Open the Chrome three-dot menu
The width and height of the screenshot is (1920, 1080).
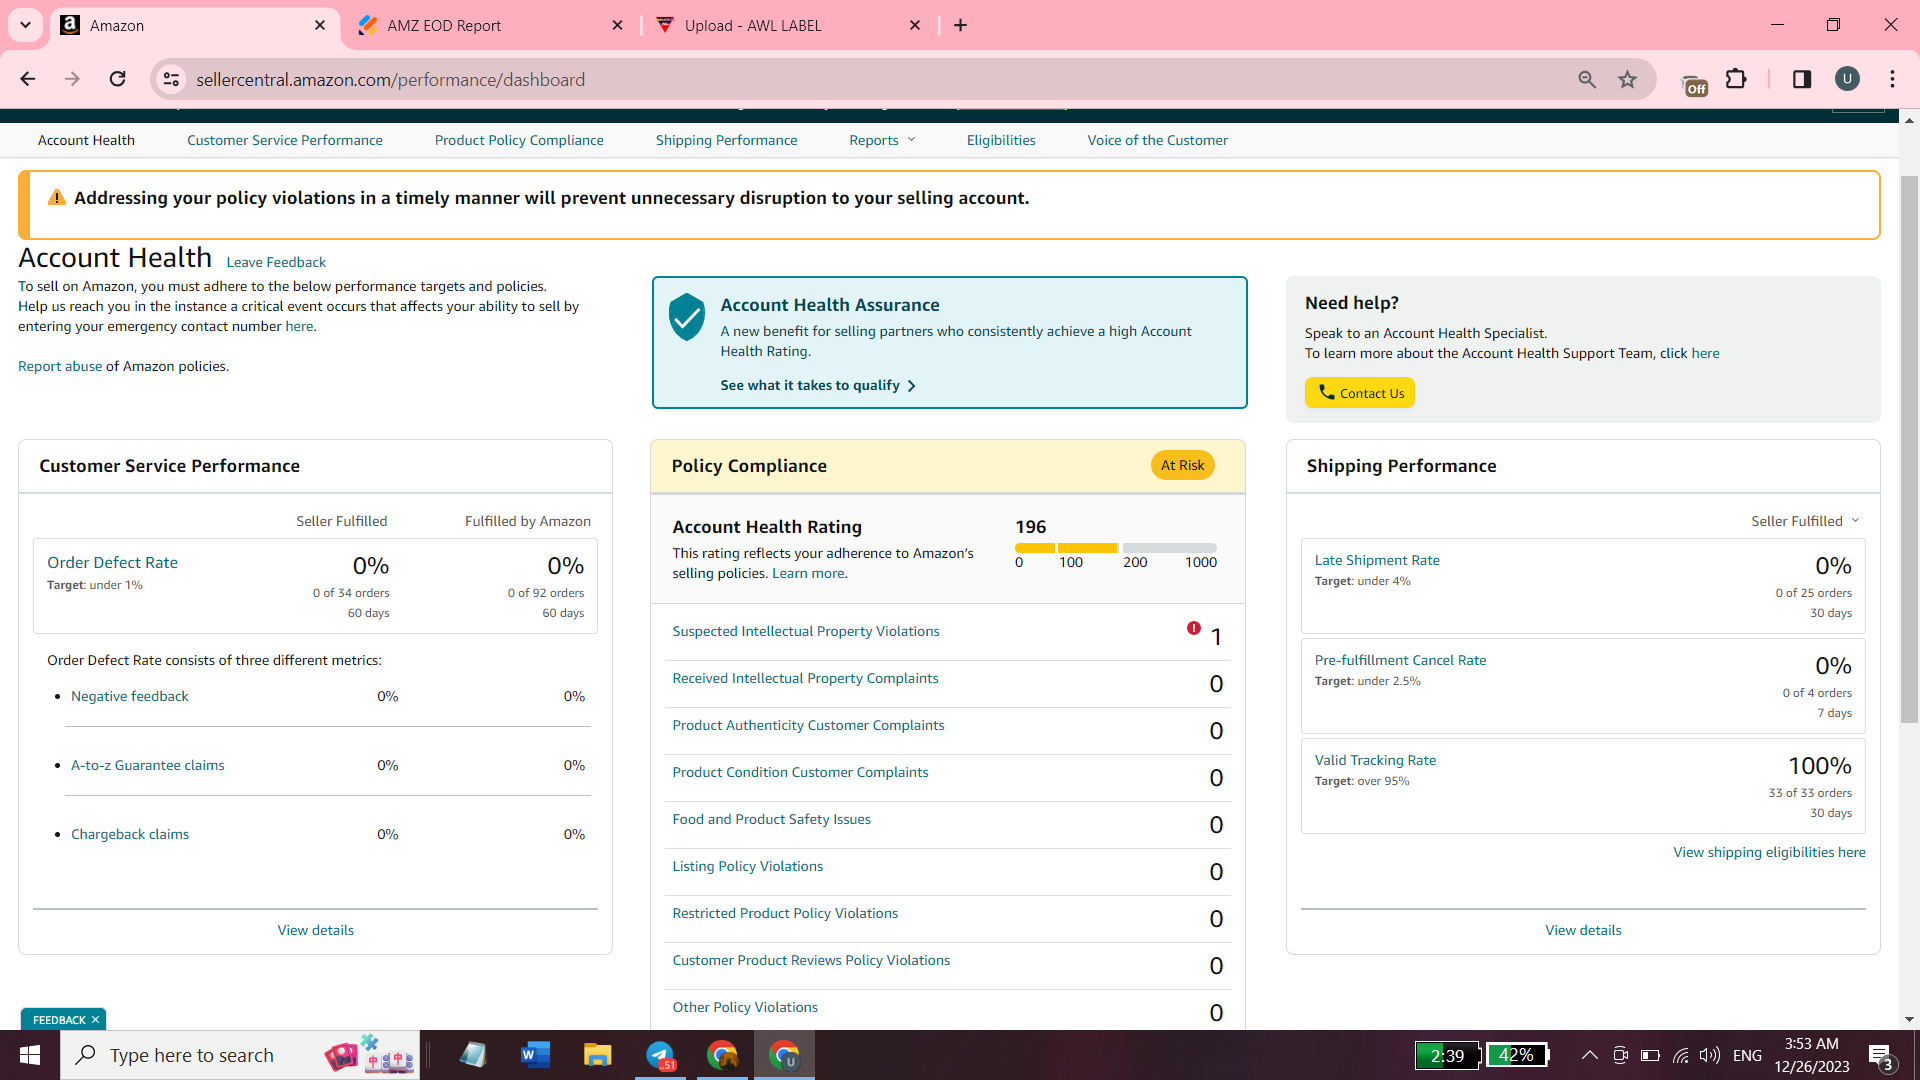point(1892,79)
